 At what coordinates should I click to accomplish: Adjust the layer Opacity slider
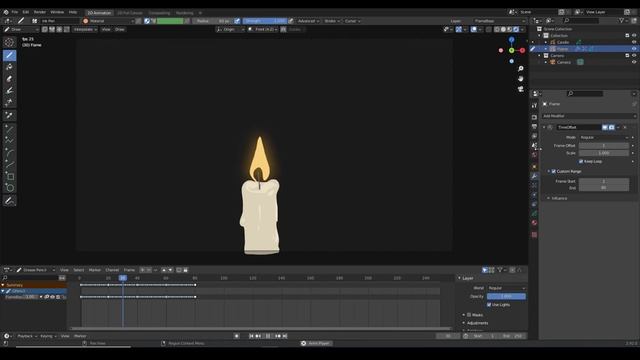[506, 296]
